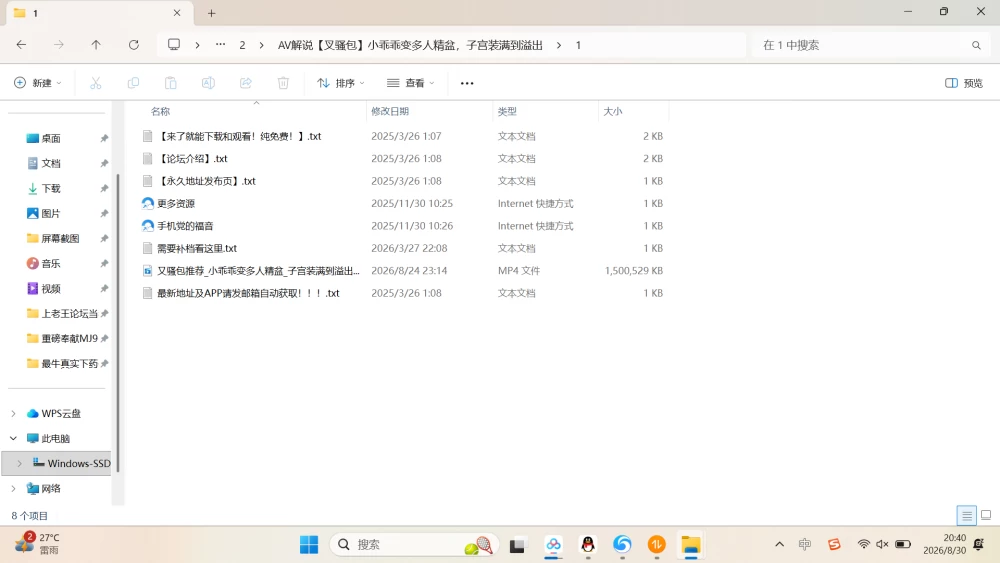Image resolution: width=1000 pixels, height=563 pixels.
Task: Click the navigation pane vertical scrollbar
Action: click(x=117, y=322)
